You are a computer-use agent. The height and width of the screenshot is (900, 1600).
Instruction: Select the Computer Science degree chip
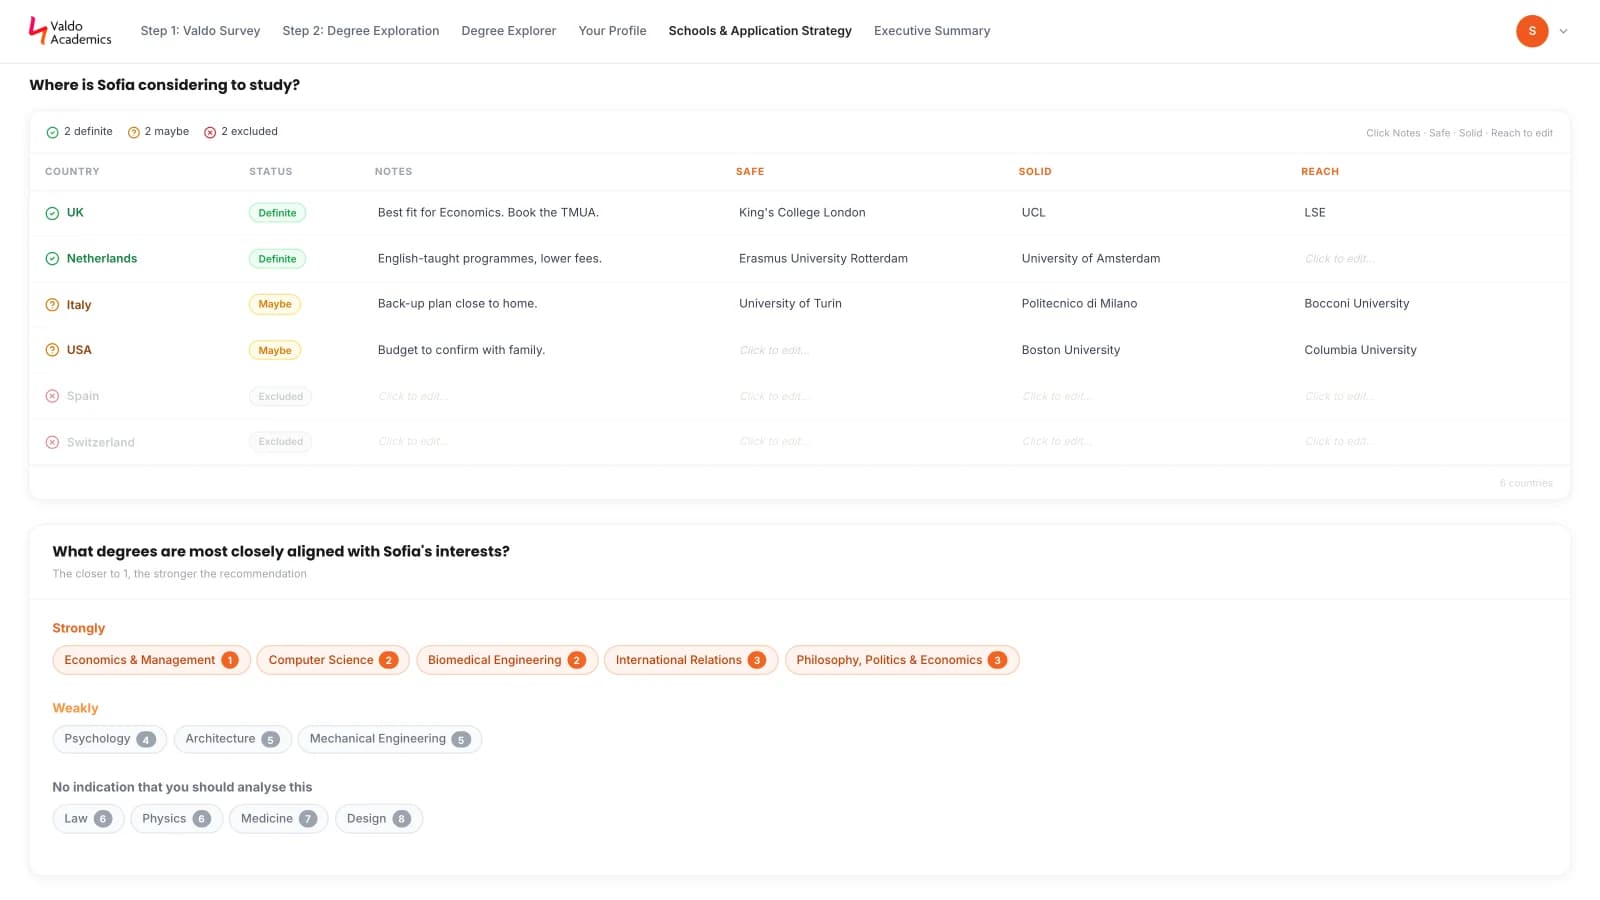(x=333, y=660)
